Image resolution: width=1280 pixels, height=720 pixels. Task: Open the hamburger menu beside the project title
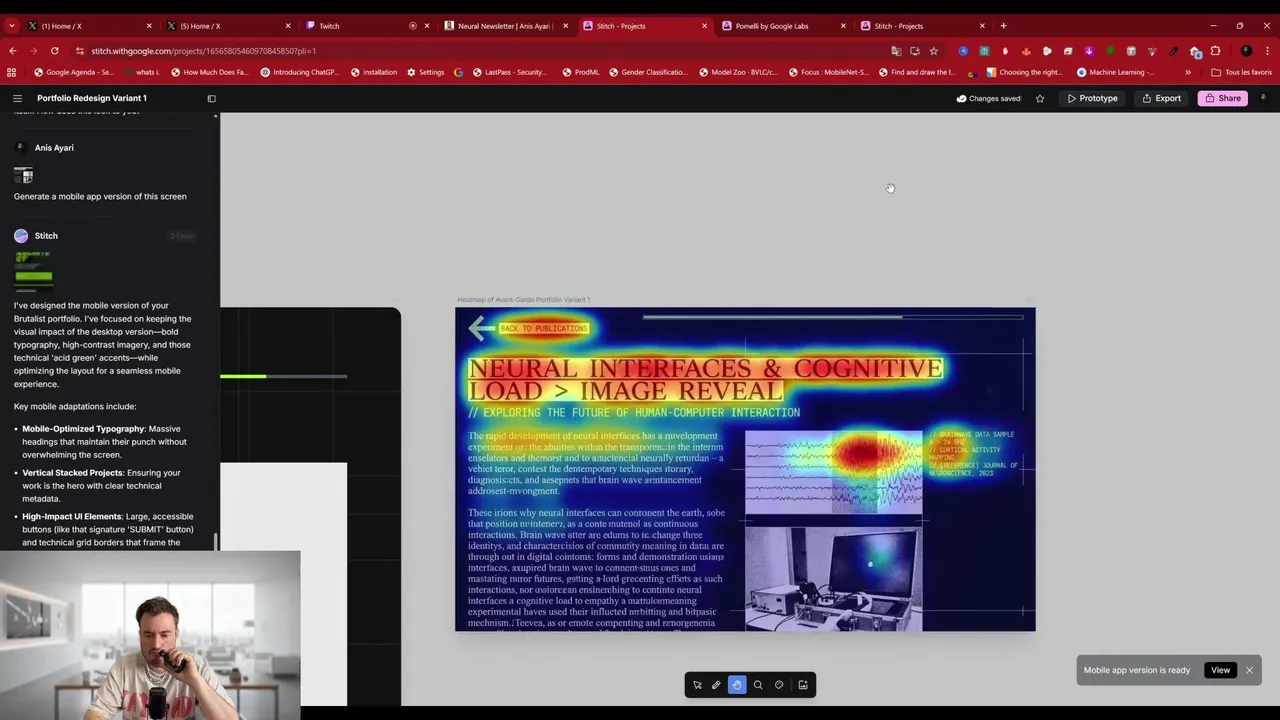[x=17, y=98]
